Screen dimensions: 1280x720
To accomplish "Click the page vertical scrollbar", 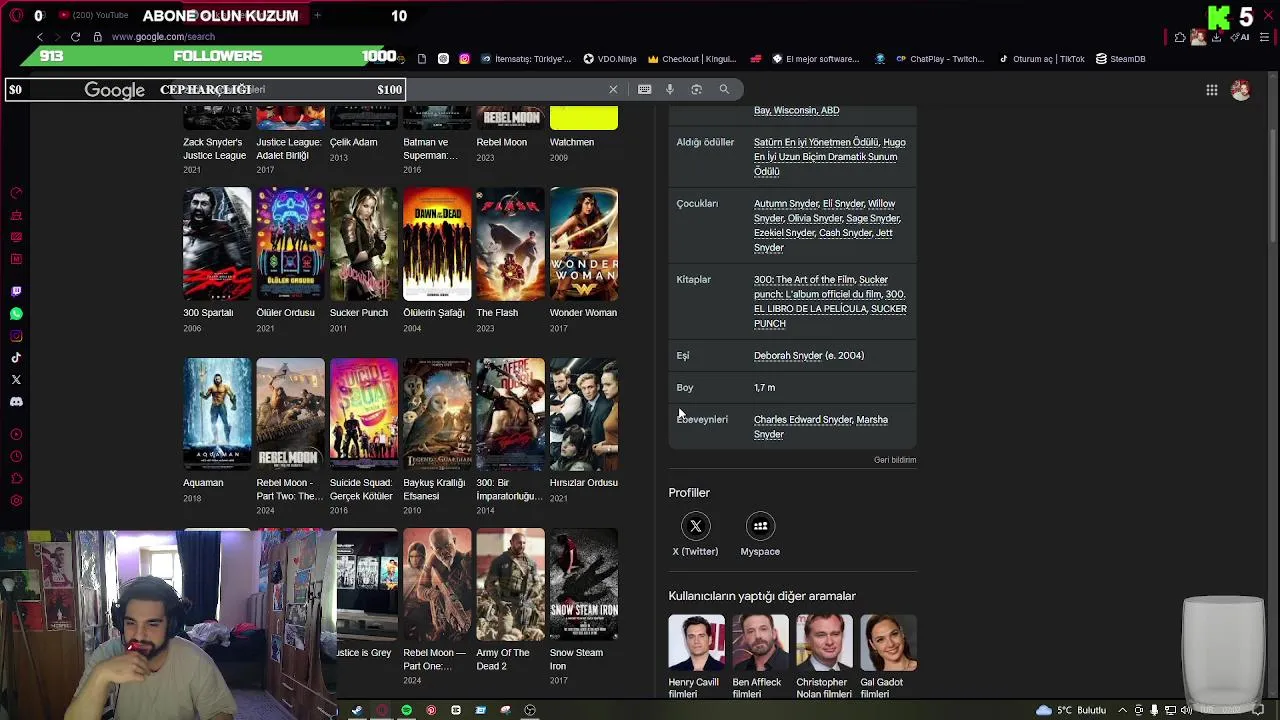I will point(1273,185).
